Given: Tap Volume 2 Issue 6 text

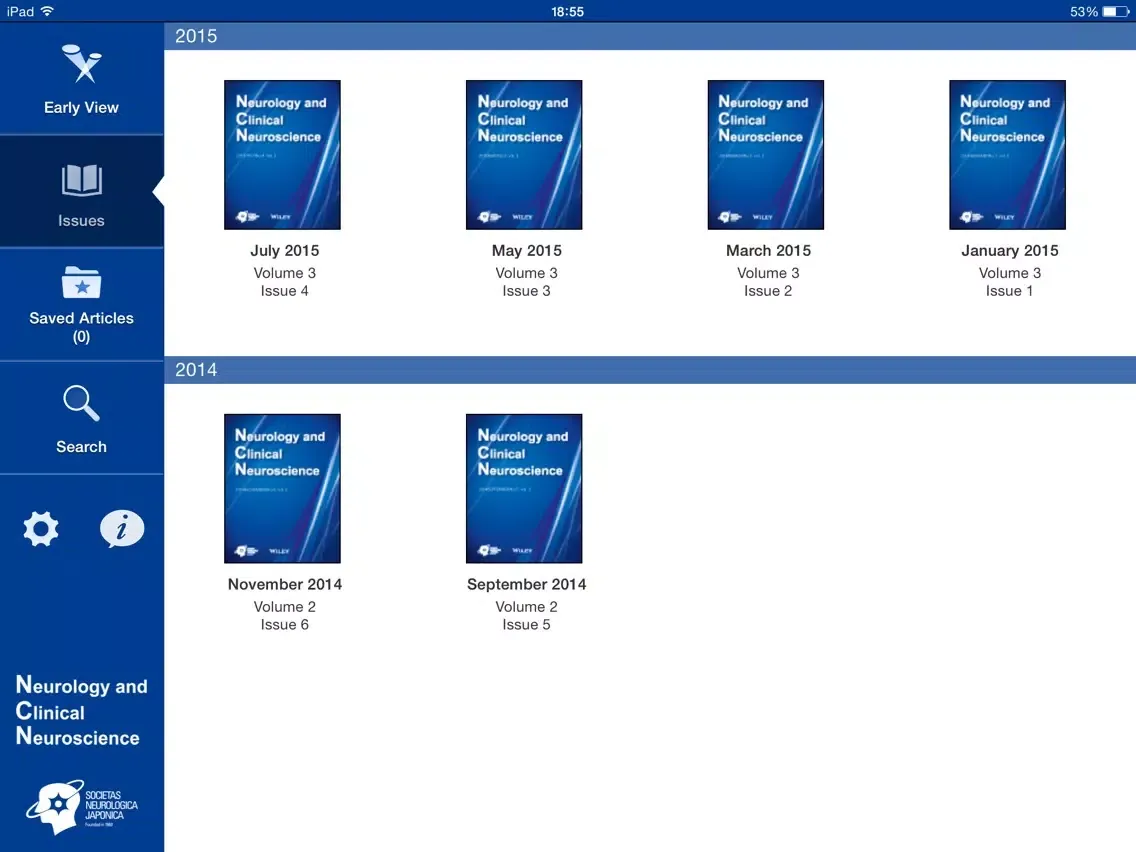Looking at the screenshot, I should point(285,615).
